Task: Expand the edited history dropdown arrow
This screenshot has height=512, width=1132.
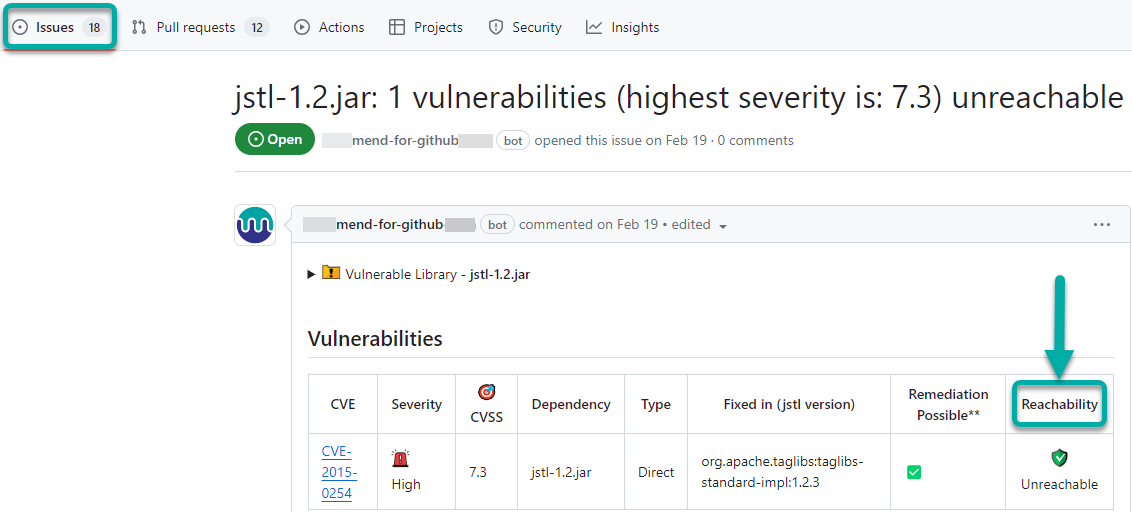Action: coord(723,226)
